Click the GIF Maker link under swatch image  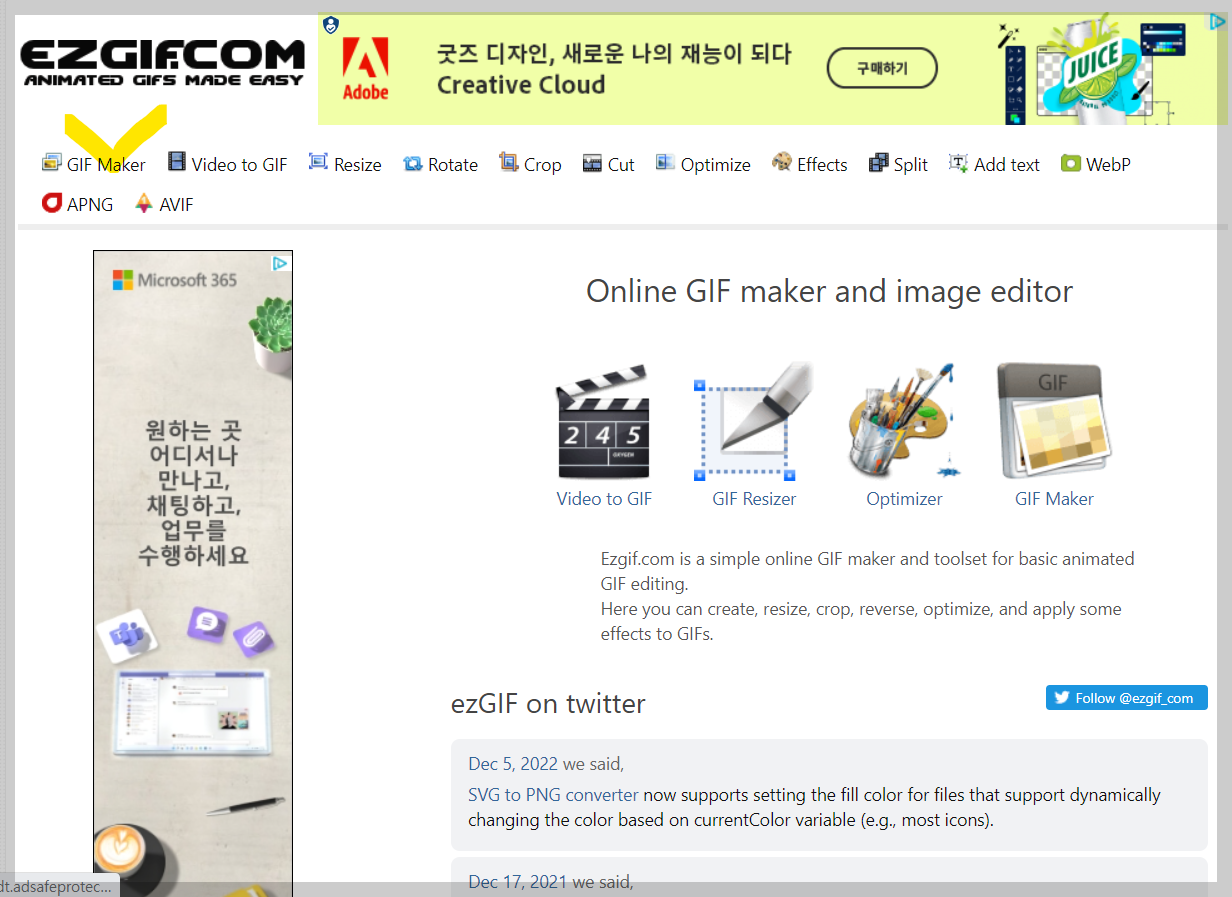click(x=1054, y=499)
